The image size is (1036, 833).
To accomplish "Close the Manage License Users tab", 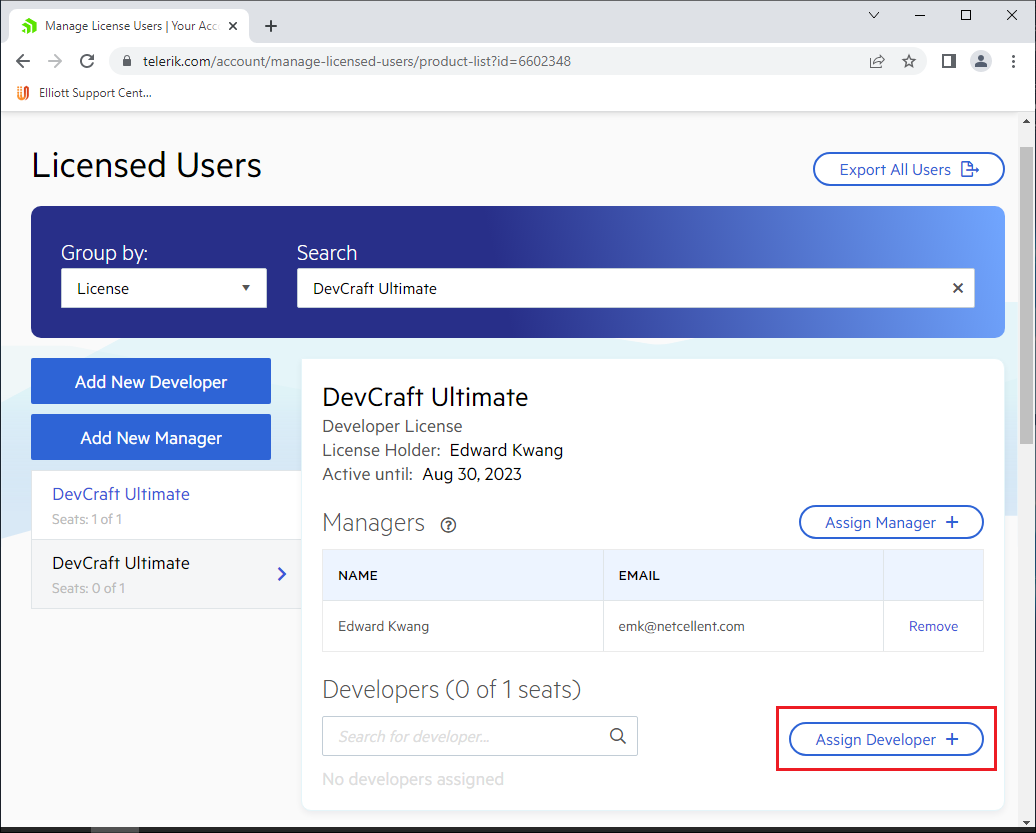I will point(233,26).
